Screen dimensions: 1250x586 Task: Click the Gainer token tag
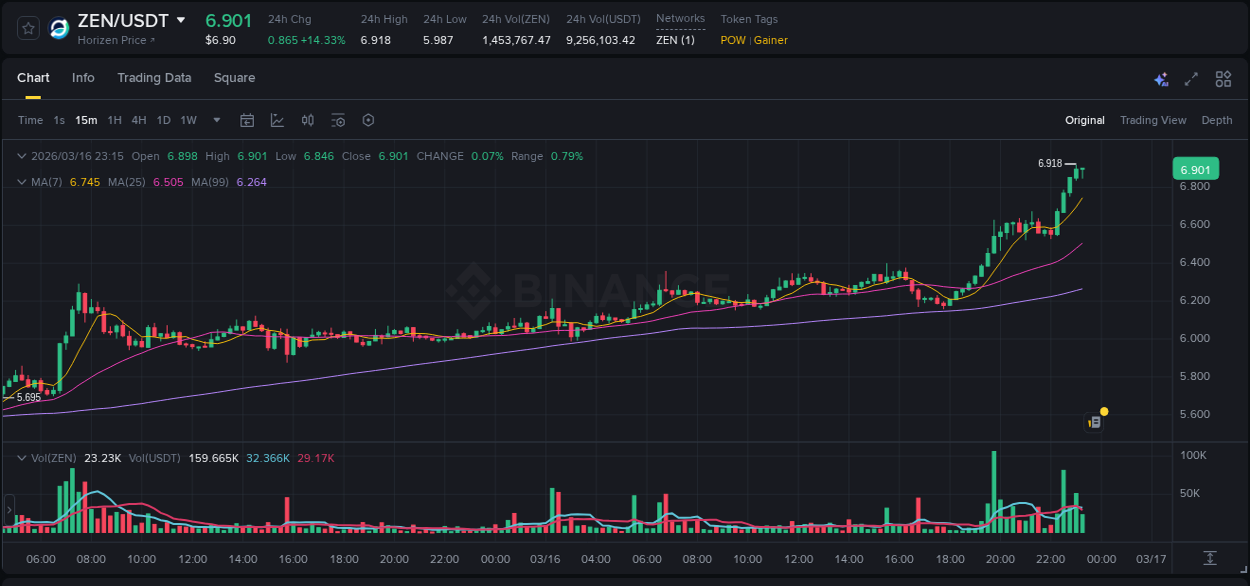(x=770, y=40)
